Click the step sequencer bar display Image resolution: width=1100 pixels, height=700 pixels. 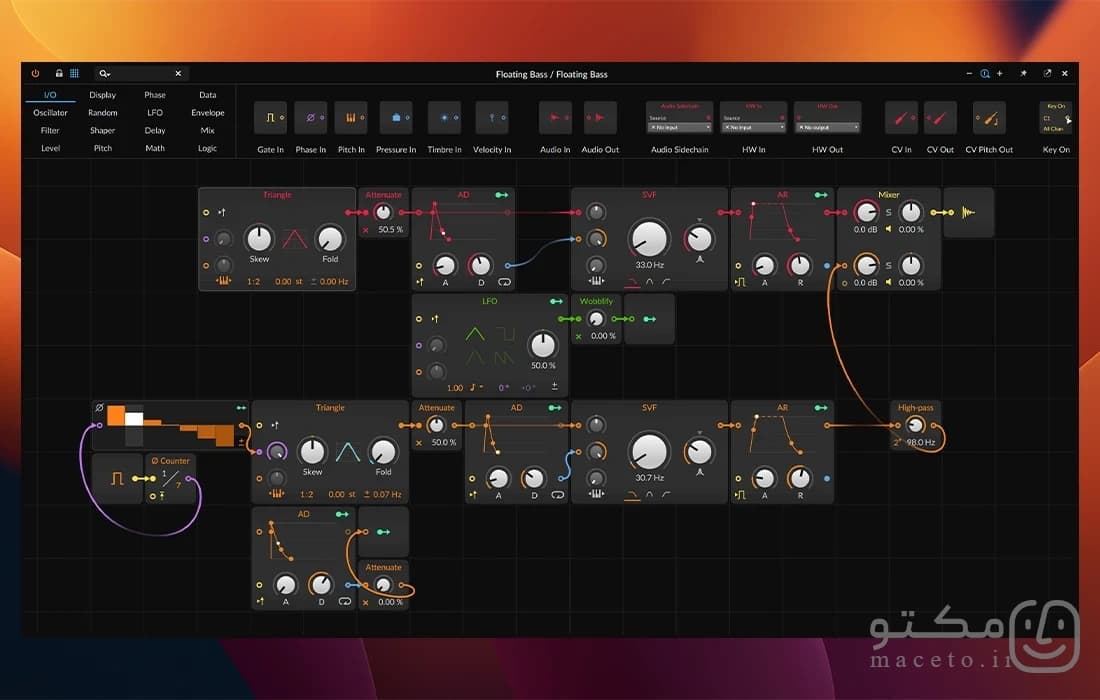tap(172, 426)
